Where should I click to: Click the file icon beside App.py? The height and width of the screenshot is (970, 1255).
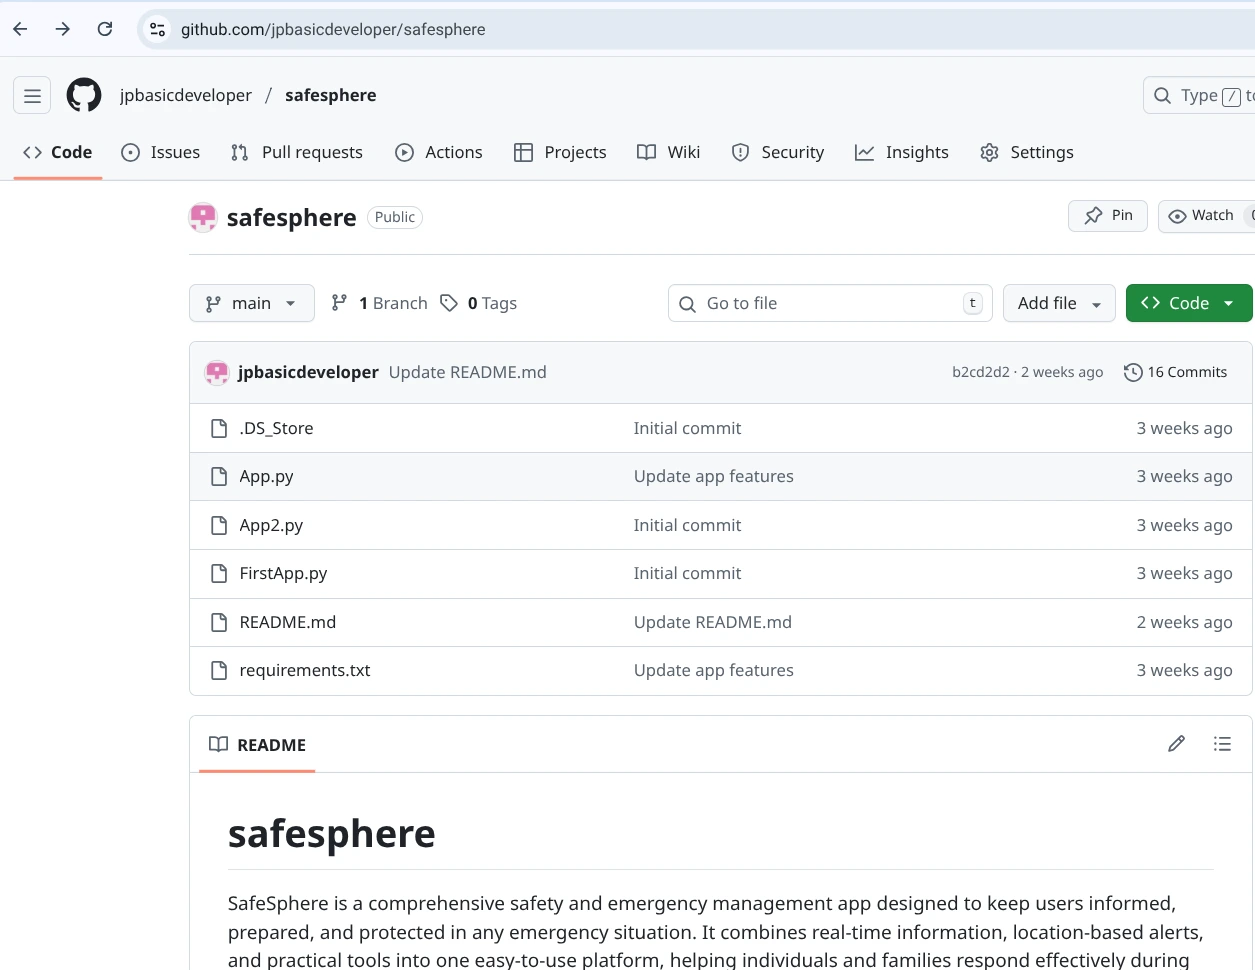point(219,476)
